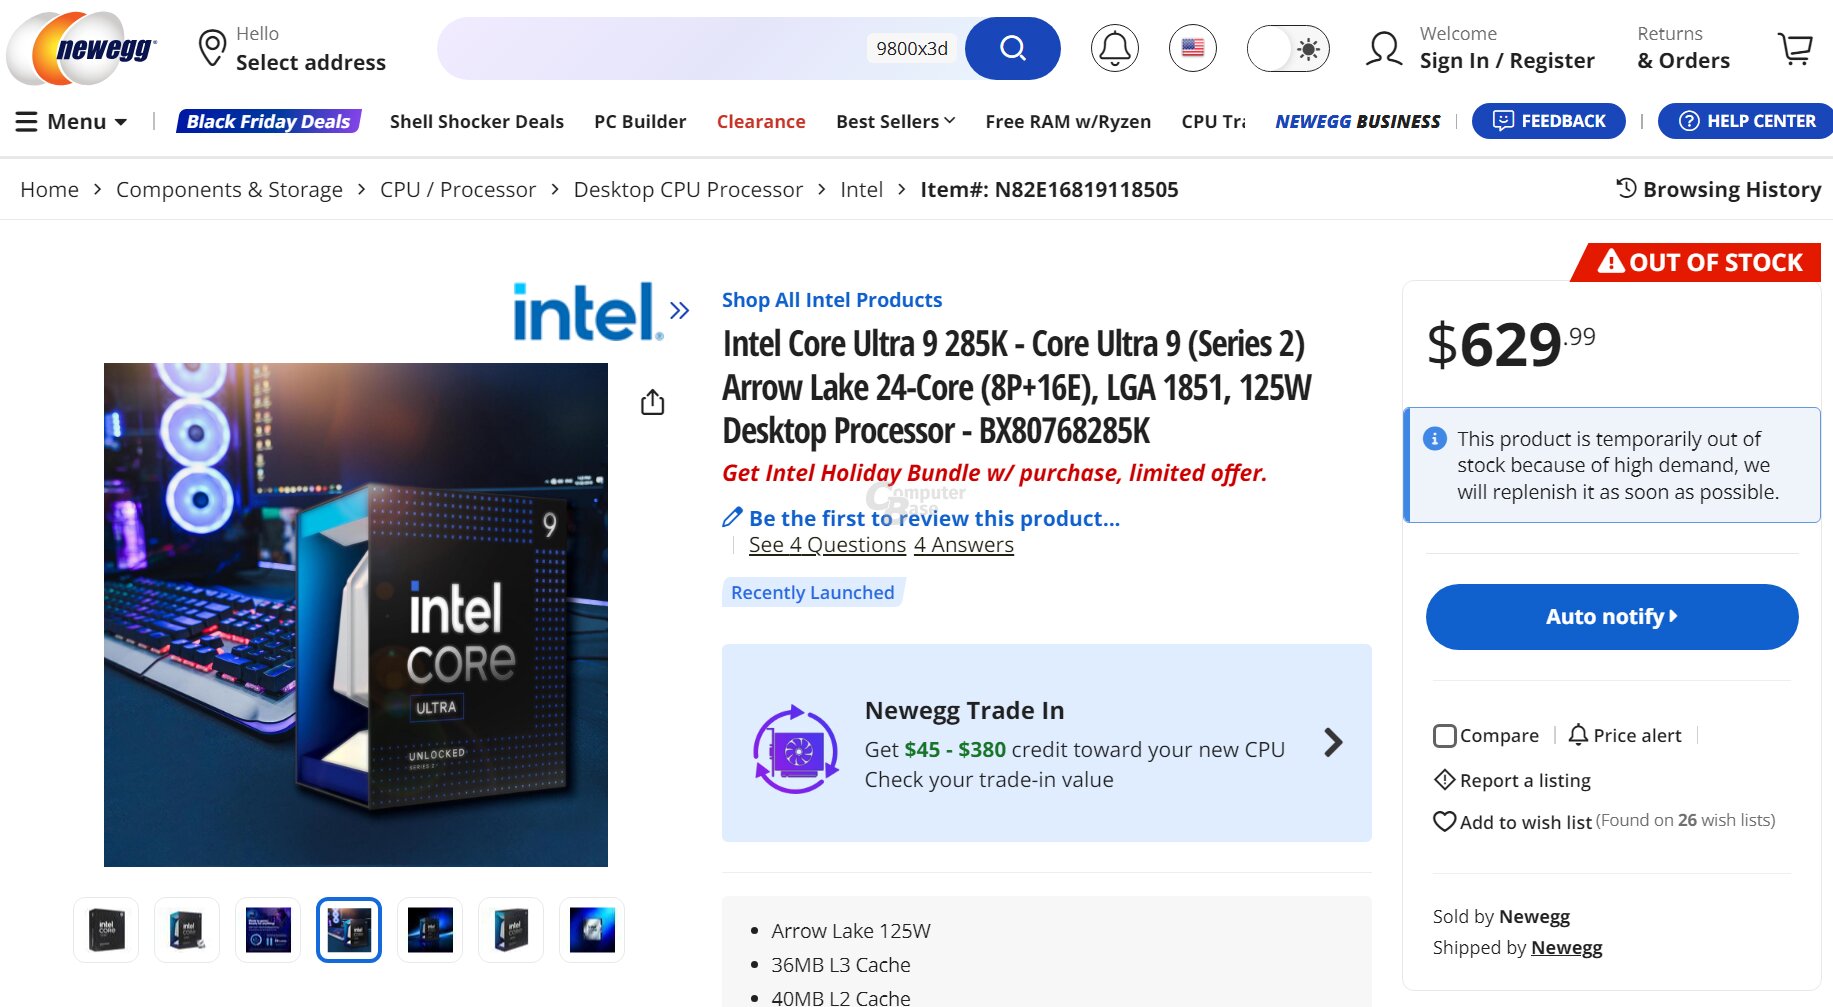The width and height of the screenshot is (1833, 1007).
Task: Go to PC Builder
Action: [x=639, y=121]
